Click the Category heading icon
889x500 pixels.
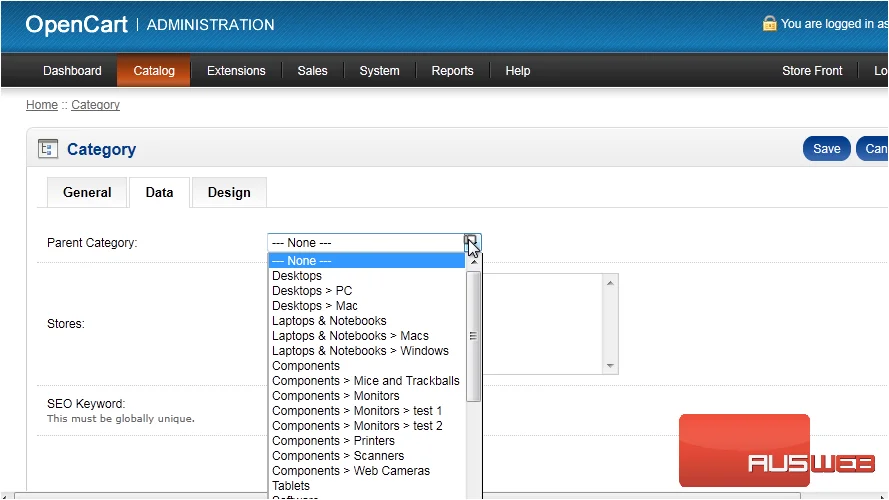click(48, 149)
